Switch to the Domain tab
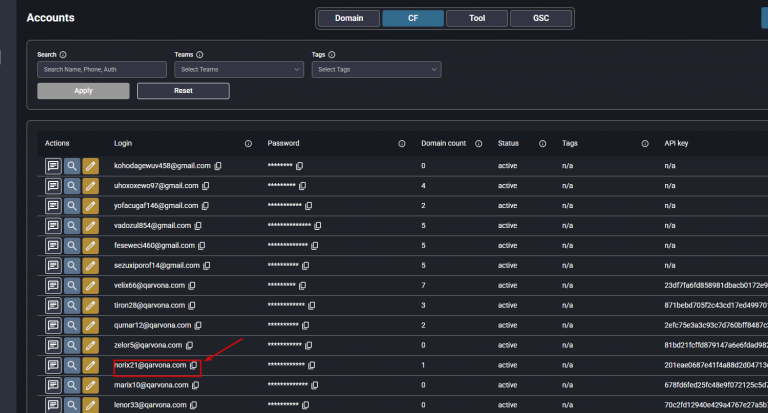This screenshot has width=768, height=413. (349, 18)
